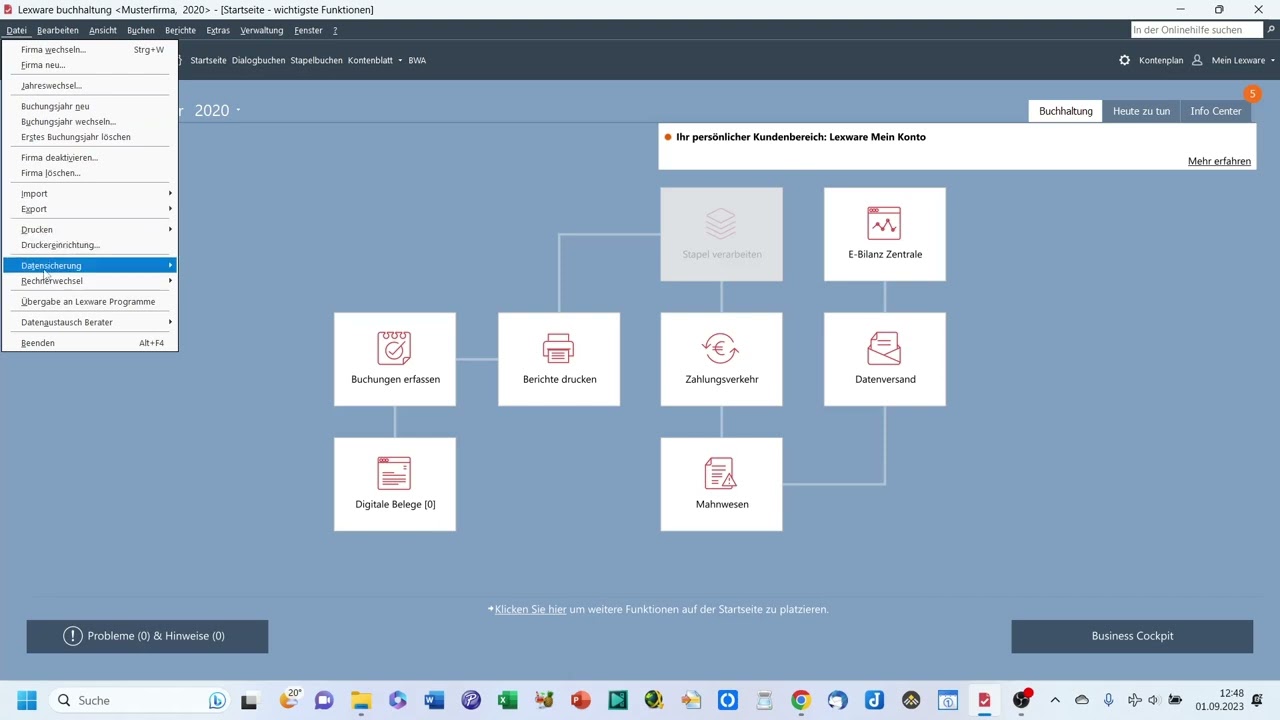The width and height of the screenshot is (1280, 720).
Task: Click the Klicken Sie hier link
Action: pyautogui.click(x=530, y=609)
